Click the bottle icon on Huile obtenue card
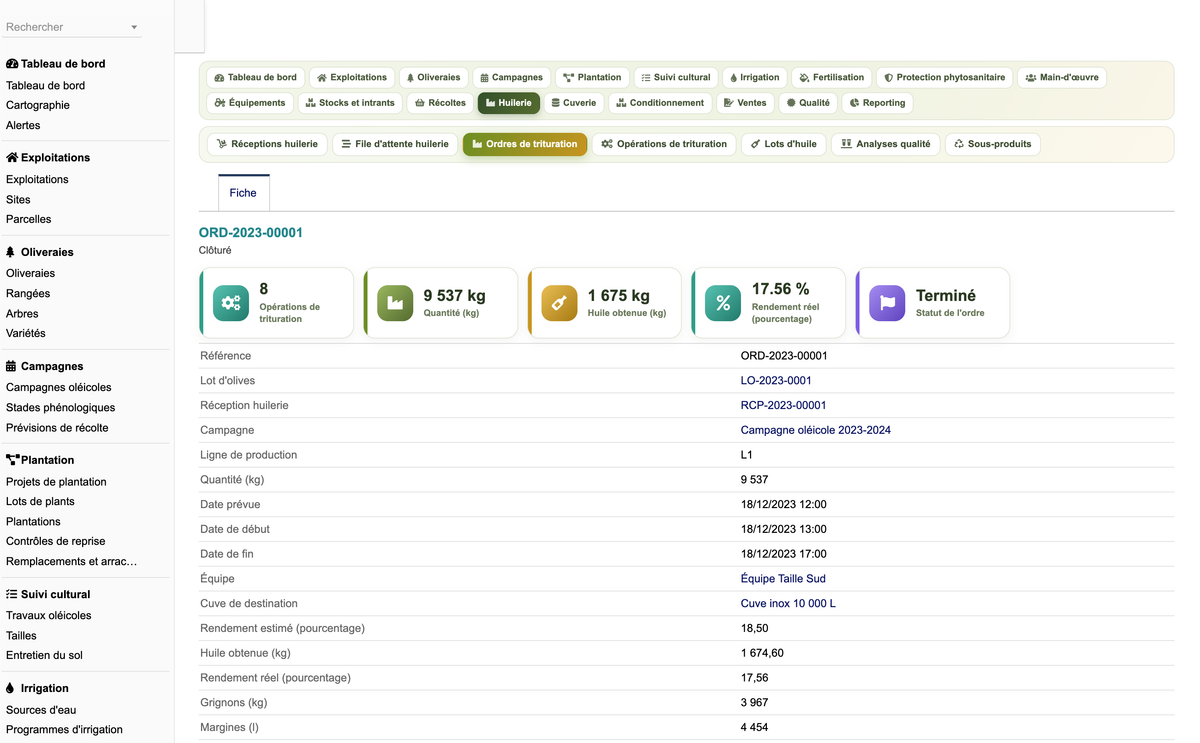Screen dimensions: 1200x743 (x=559, y=303)
